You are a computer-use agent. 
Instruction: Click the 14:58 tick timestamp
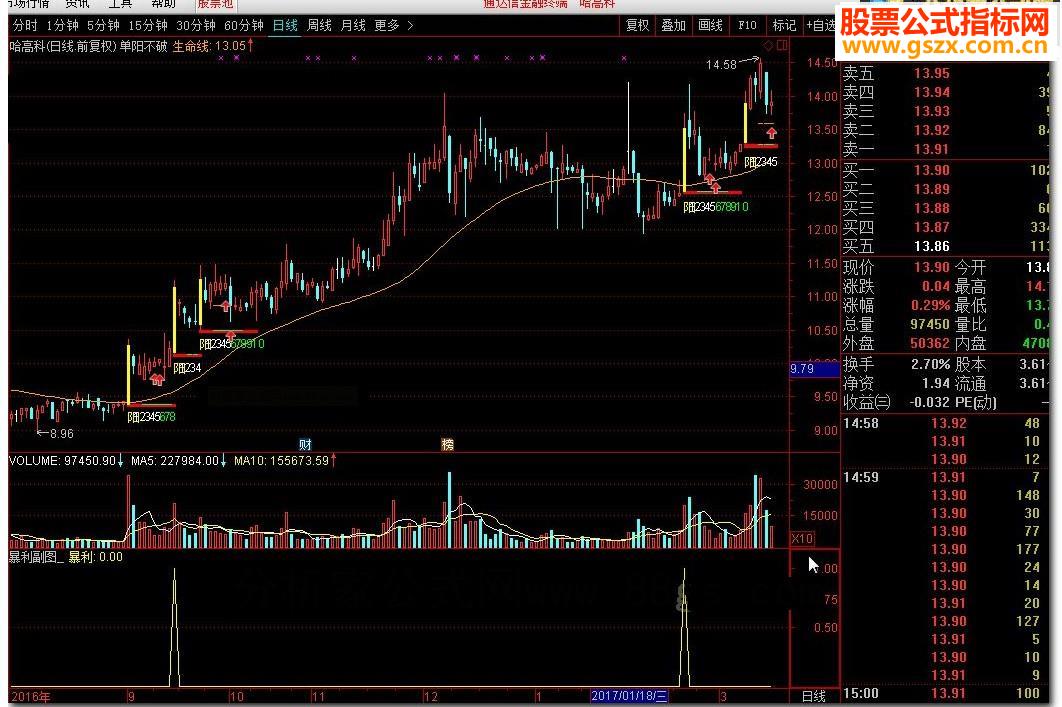(x=860, y=424)
